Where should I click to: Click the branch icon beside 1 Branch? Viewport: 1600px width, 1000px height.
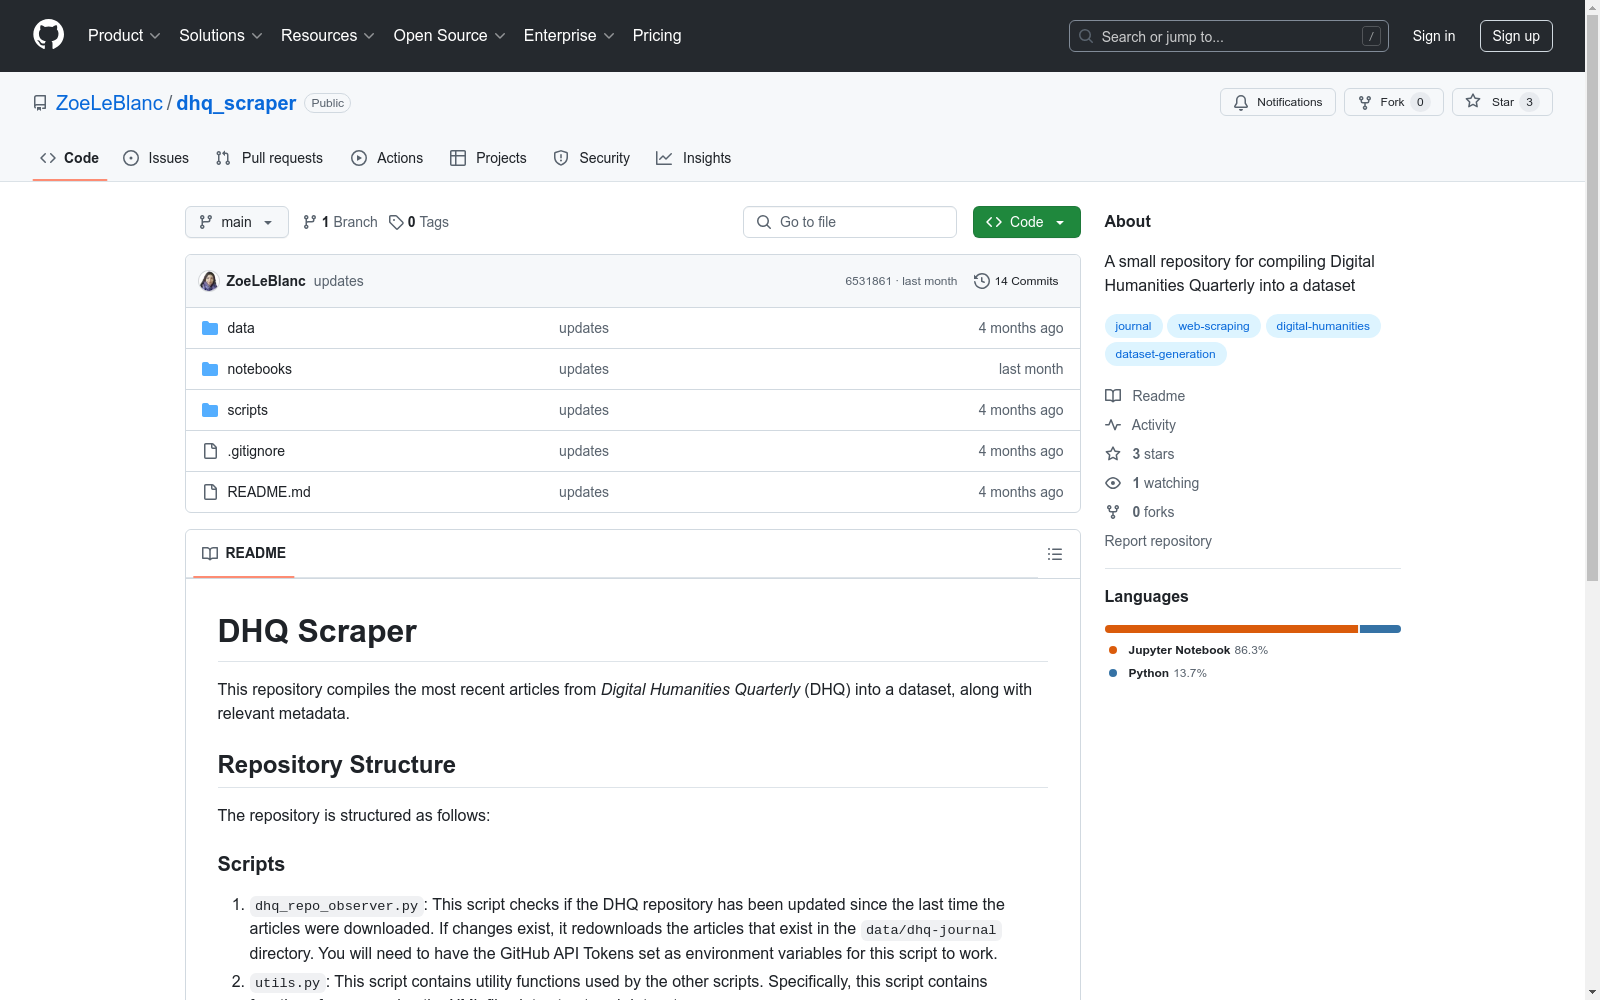[x=310, y=222]
